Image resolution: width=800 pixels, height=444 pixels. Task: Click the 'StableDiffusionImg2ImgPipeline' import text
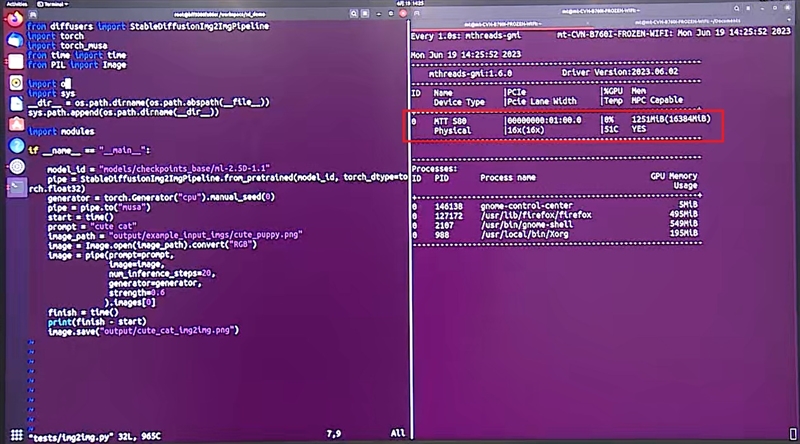tap(199, 26)
